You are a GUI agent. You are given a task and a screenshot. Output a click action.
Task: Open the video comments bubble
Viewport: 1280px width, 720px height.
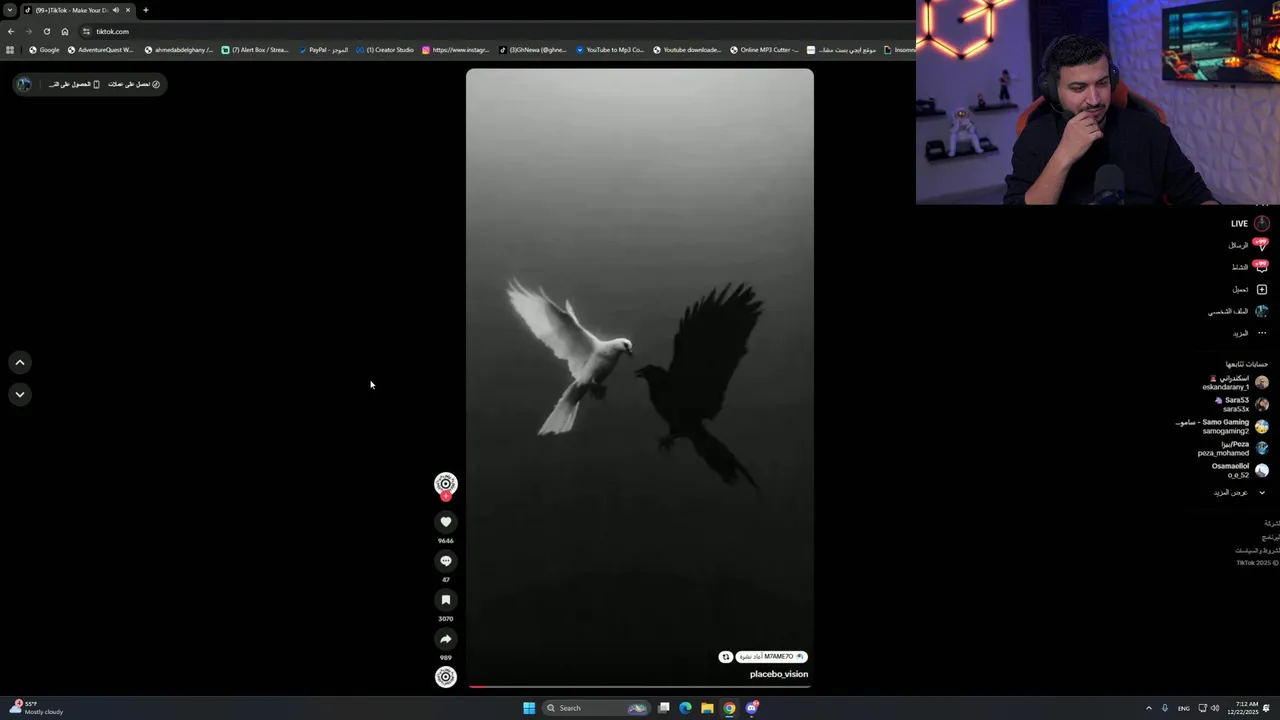(x=446, y=561)
